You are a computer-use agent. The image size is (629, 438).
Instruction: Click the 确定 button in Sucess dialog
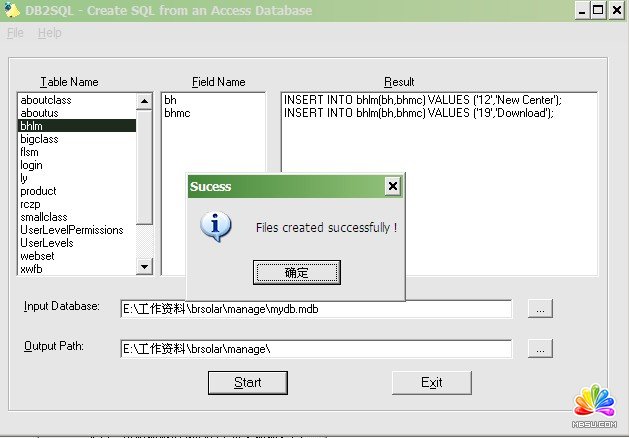pos(297,272)
